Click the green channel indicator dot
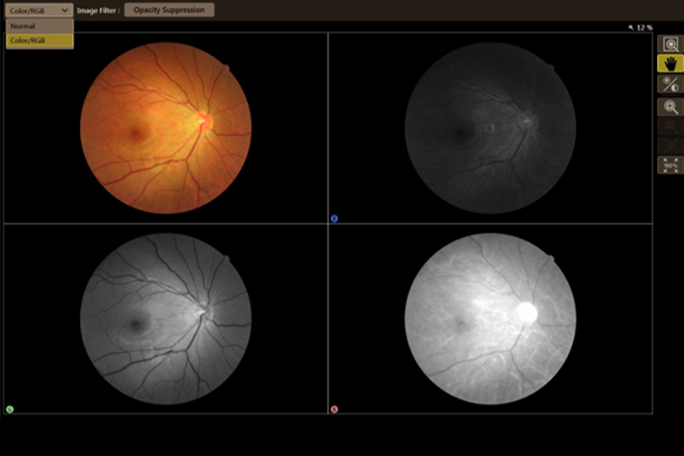Image resolution: width=684 pixels, height=456 pixels. (x=10, y=409)
